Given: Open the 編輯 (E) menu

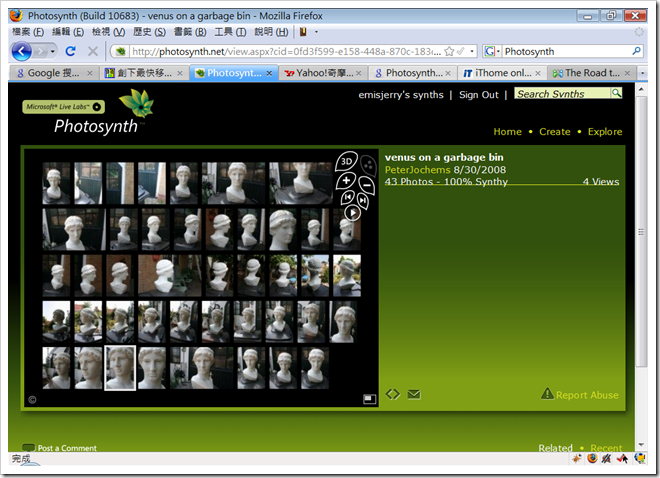Looking at the screenshot, I should (67, 32).
